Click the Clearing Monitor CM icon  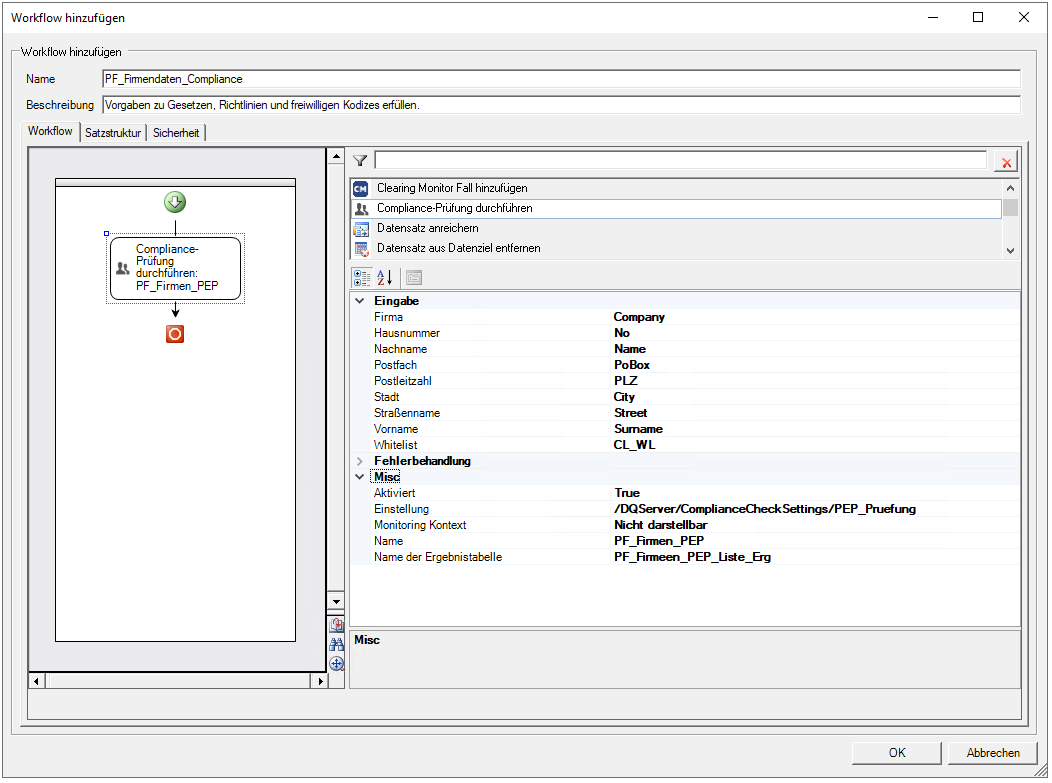coord(360,189)
